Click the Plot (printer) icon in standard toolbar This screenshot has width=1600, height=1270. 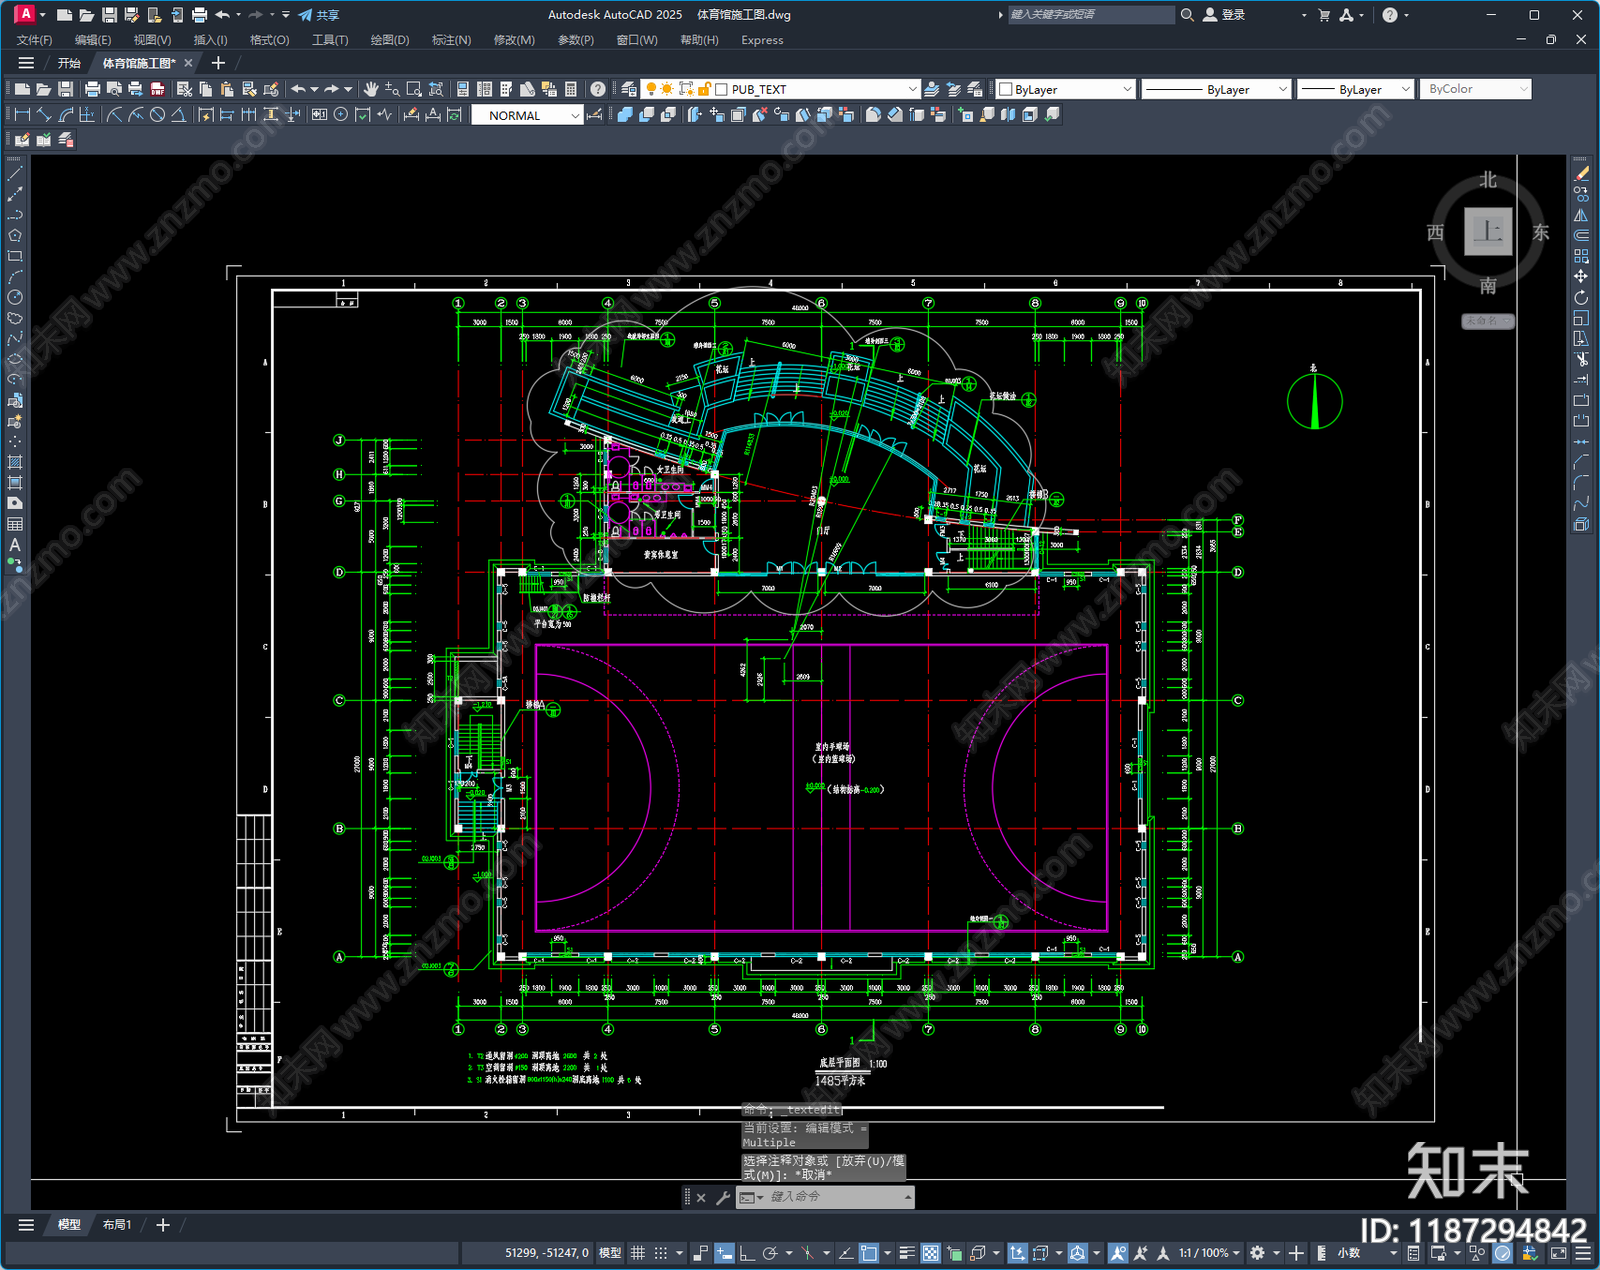coord(92,89)
